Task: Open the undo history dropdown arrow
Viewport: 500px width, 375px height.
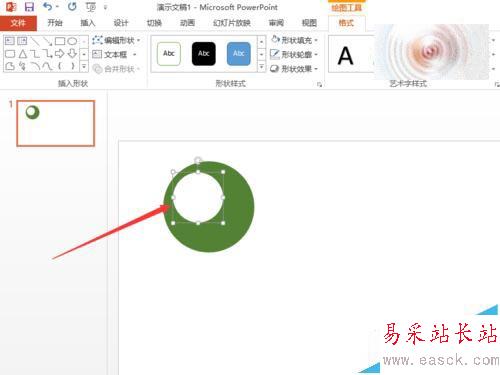Action: (57, 7)
